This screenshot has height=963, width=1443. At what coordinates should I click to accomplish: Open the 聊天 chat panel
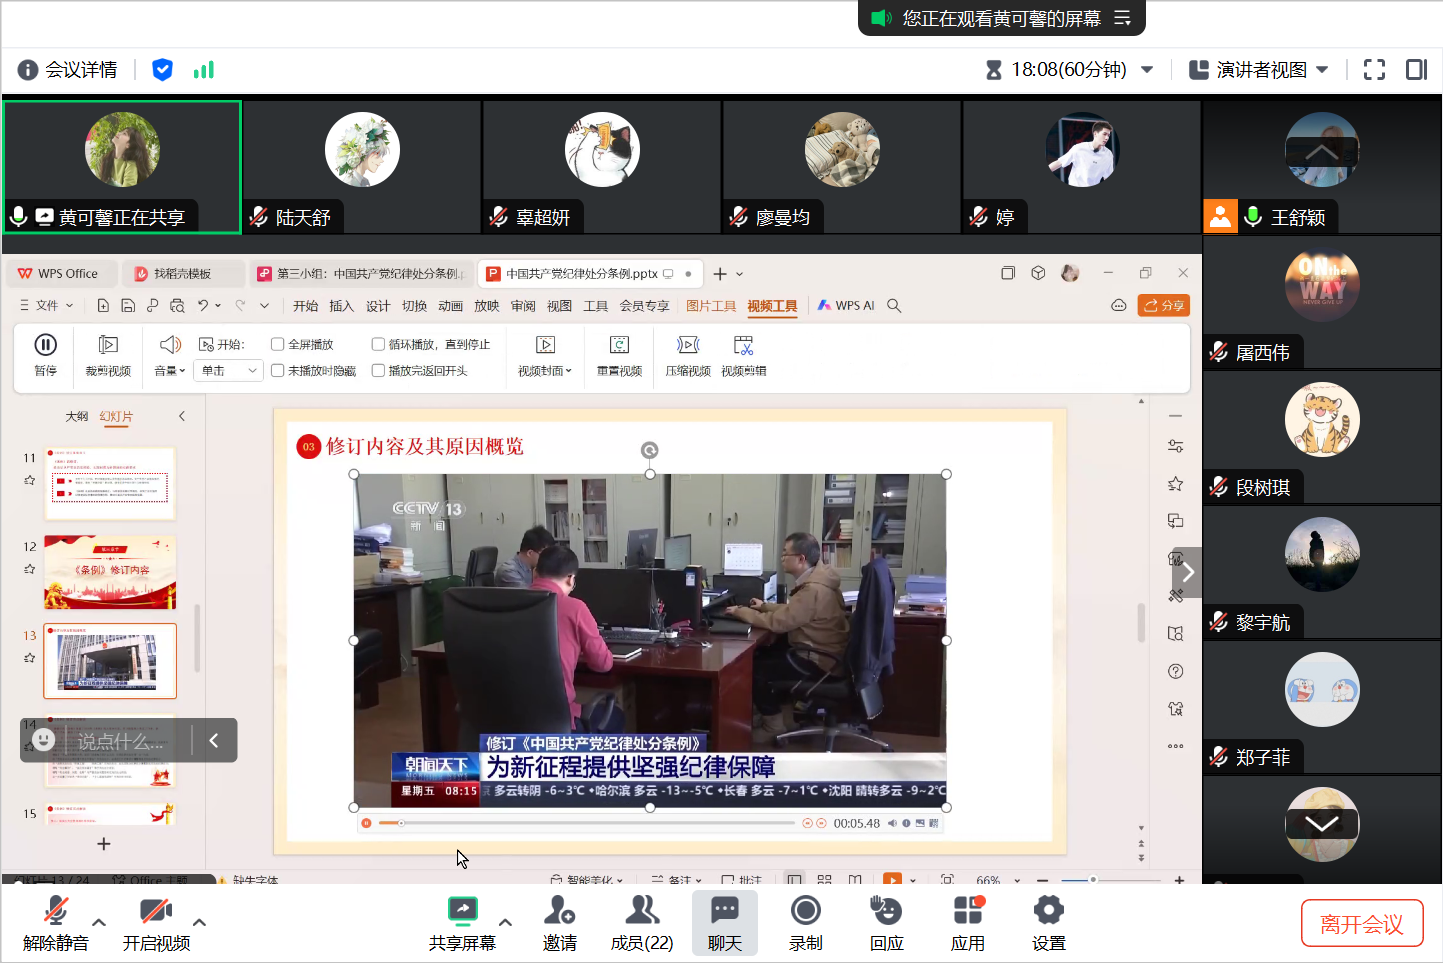tap(724, 911)
